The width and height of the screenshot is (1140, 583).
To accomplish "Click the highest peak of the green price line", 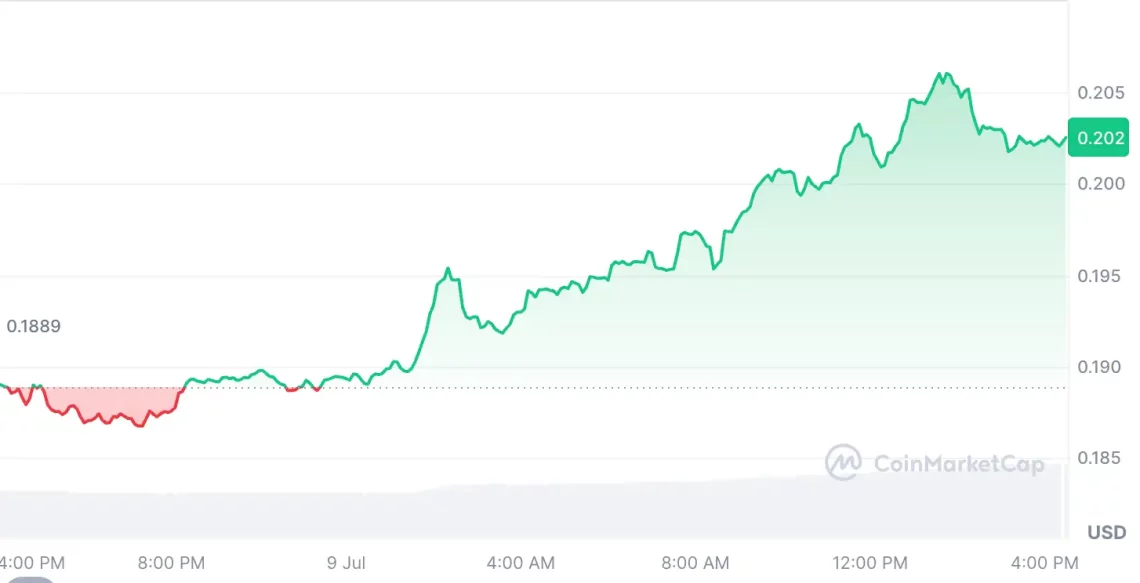I will (x=941, y=74).
